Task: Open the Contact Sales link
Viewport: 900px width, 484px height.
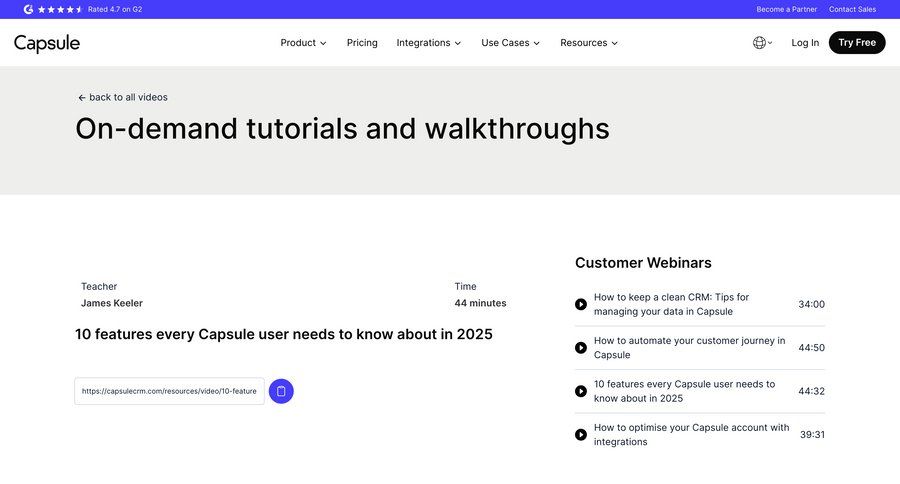Action: pyautogui.click(x=852, y=9)
